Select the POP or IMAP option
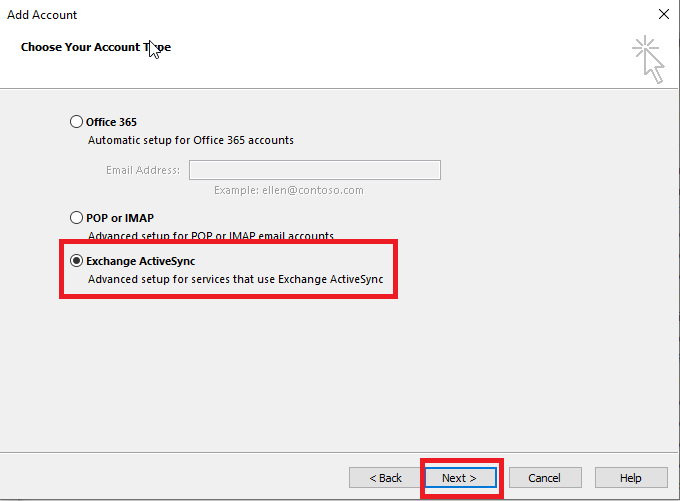The height and width of the screenshot is (501, 680). pyautogui.click(x=76, y=217)
